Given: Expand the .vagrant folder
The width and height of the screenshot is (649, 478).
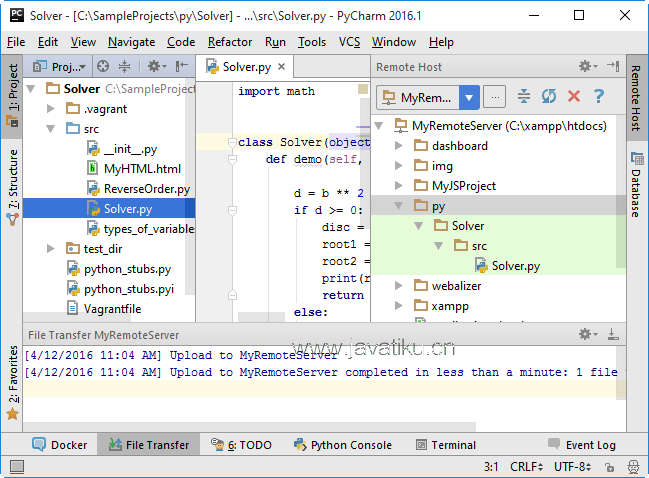Looking at the screenshot, I should click(50, 109).
